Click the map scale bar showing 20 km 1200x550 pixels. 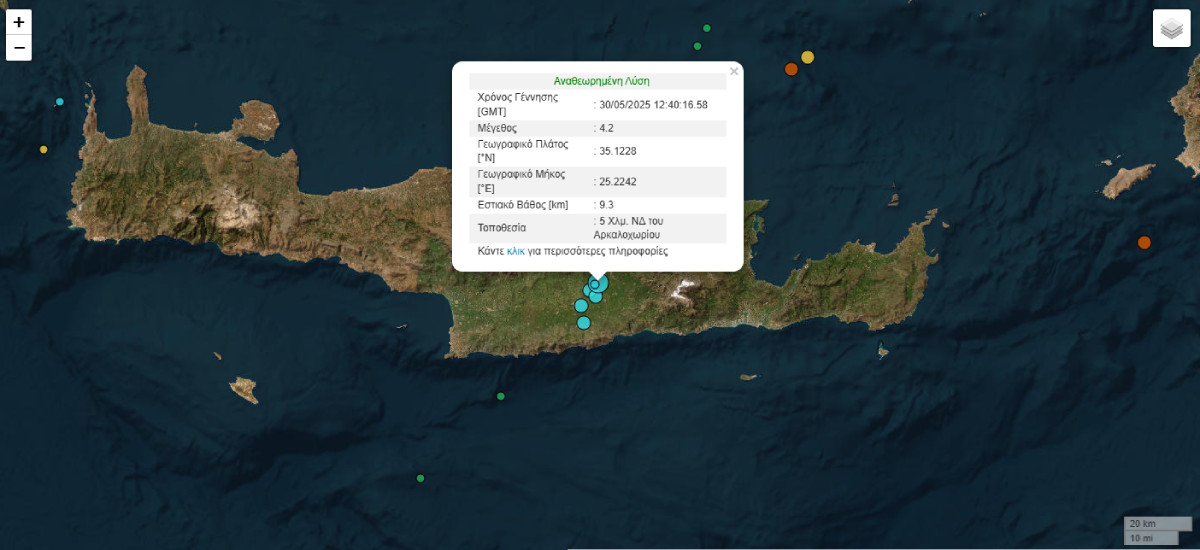tap(1143, 524)
